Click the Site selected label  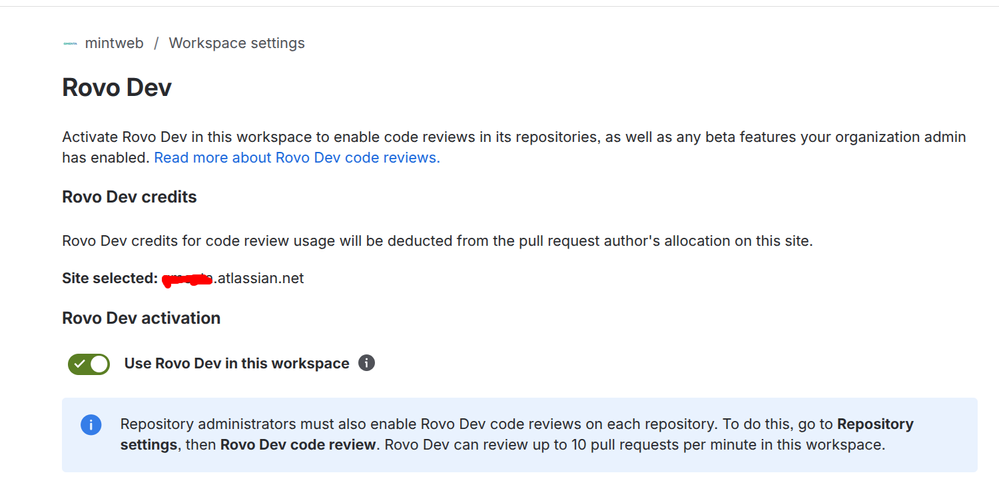click(x=110, y=278)
